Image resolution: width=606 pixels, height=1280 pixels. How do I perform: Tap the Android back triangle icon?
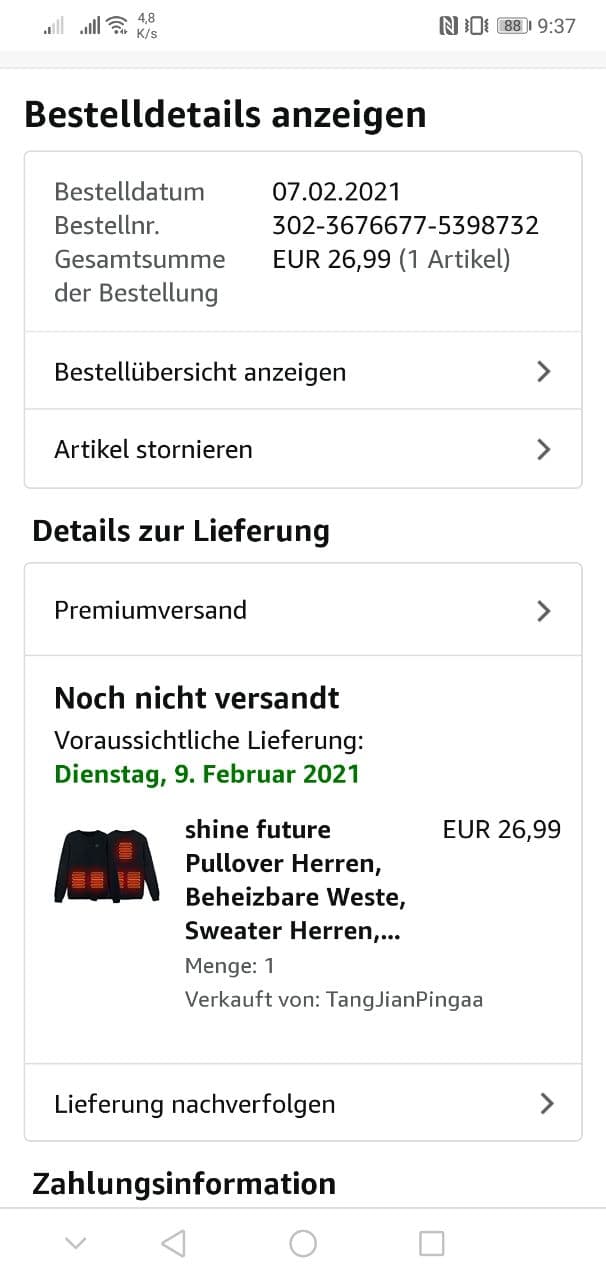(x=174, y=1243)
